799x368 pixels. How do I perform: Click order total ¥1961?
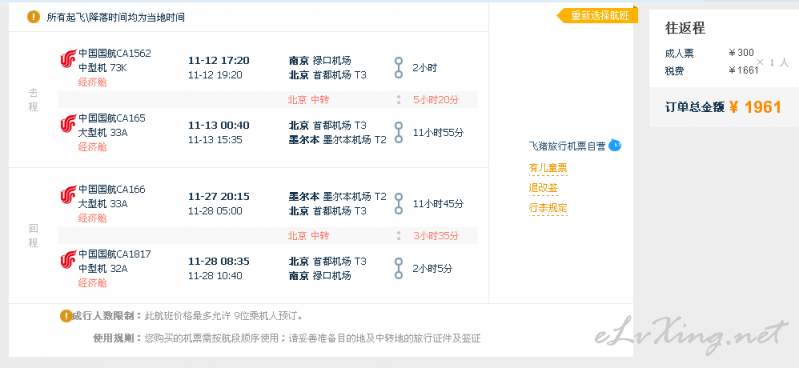point(755,107)
